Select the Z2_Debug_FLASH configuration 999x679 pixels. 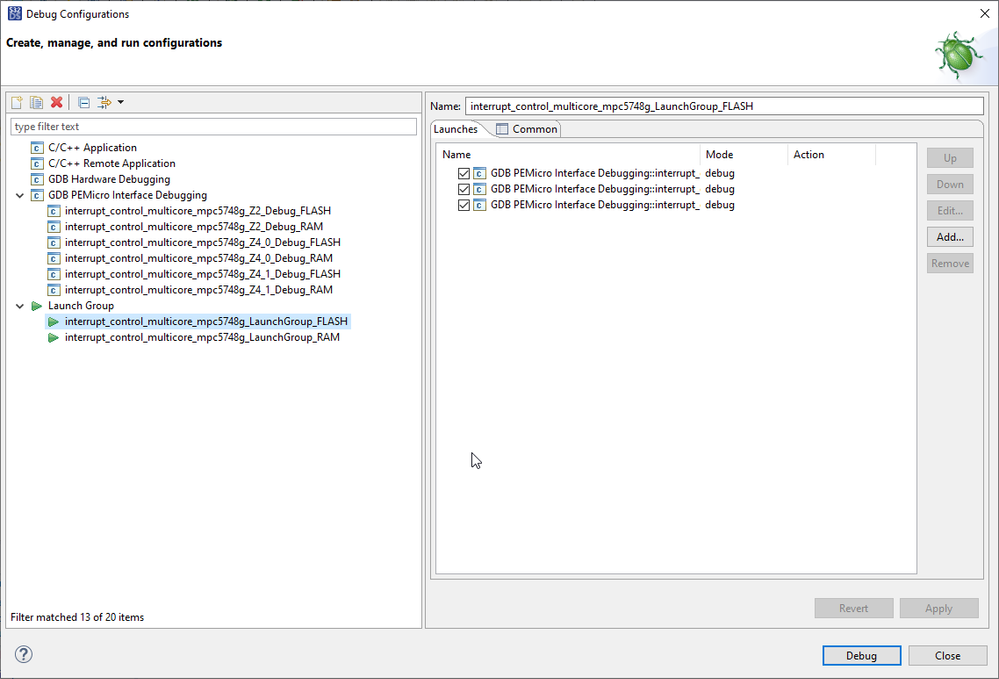click(198, 211)
